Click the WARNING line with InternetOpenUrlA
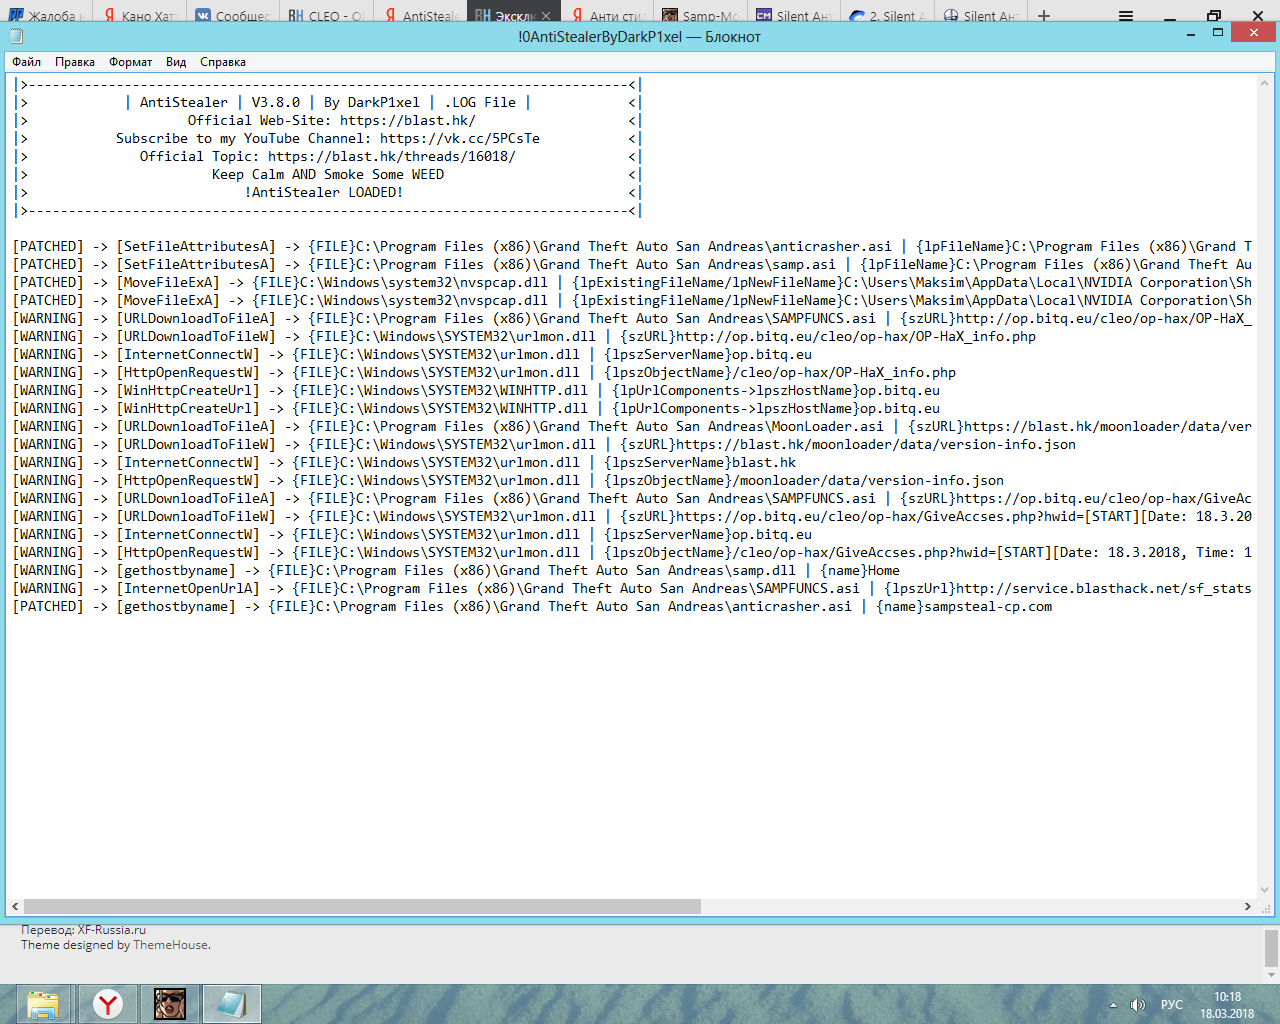This screenshot has width=1280, height=1024. 632,589
